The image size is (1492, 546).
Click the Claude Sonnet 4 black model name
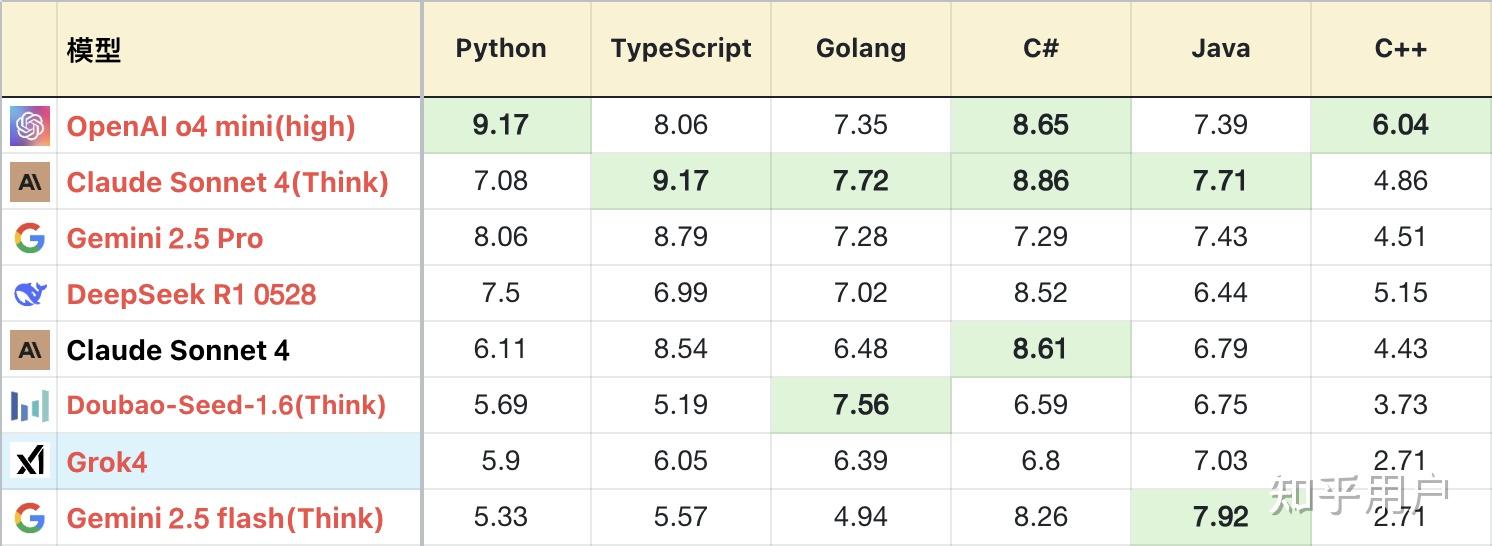(178, 350)
